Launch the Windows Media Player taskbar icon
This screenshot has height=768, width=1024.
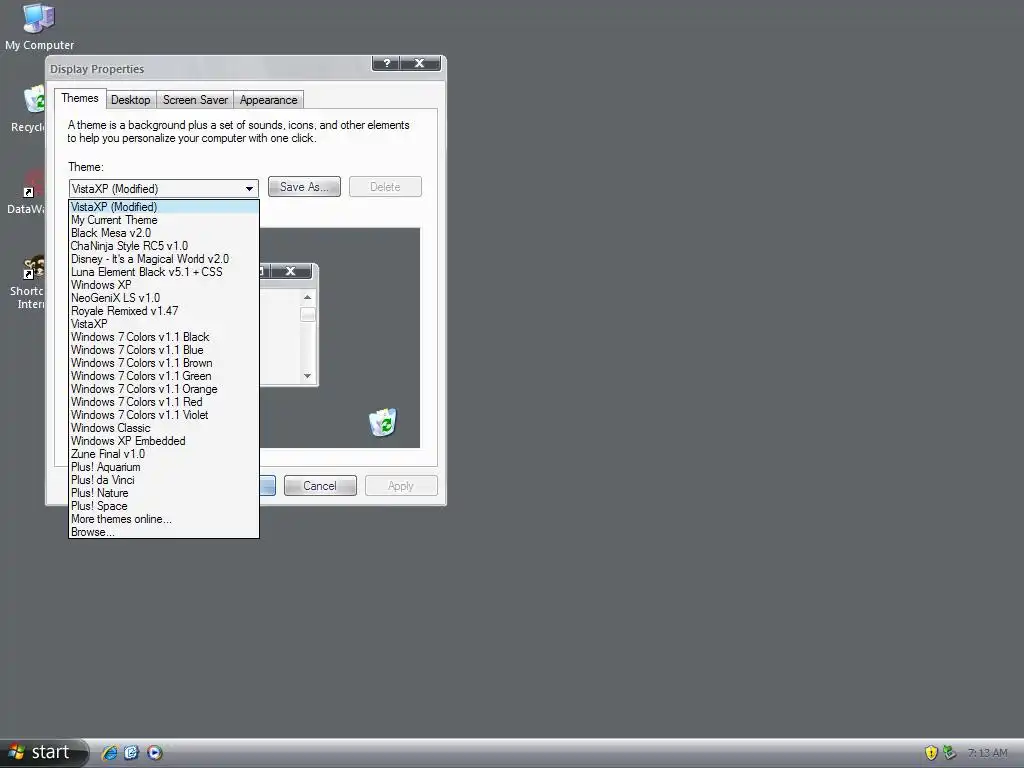point(155,753)
